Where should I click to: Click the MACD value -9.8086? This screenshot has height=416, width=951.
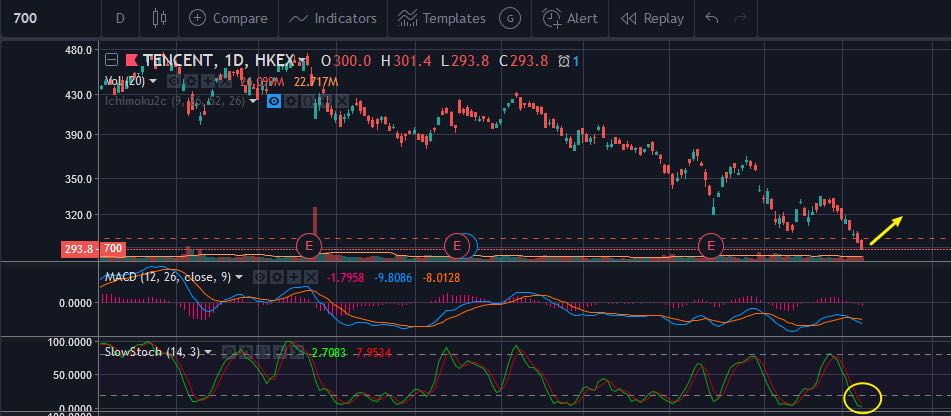393,278
